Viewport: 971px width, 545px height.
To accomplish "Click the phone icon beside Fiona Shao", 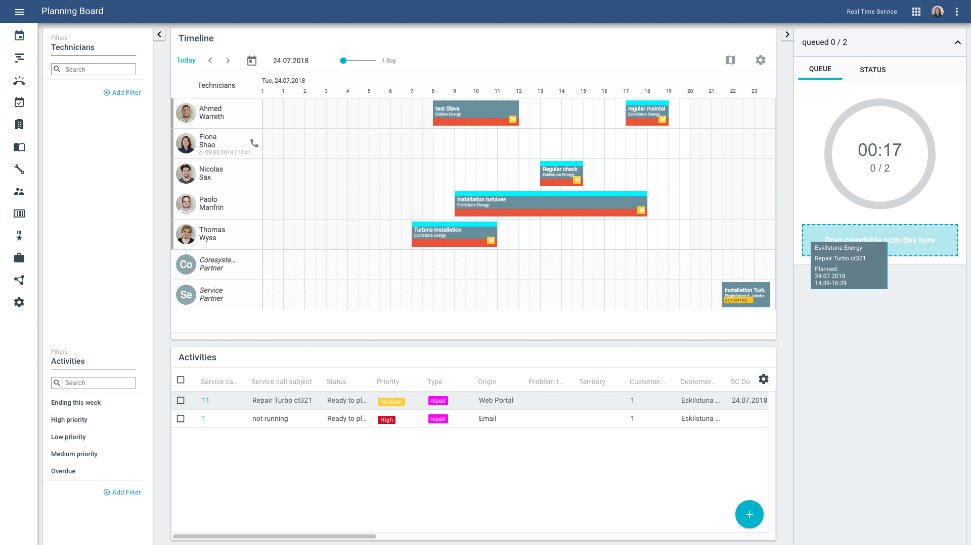I will point(254,143).
